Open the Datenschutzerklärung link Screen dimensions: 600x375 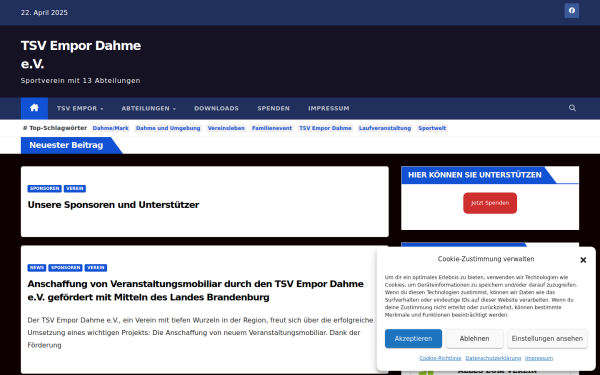493,358
